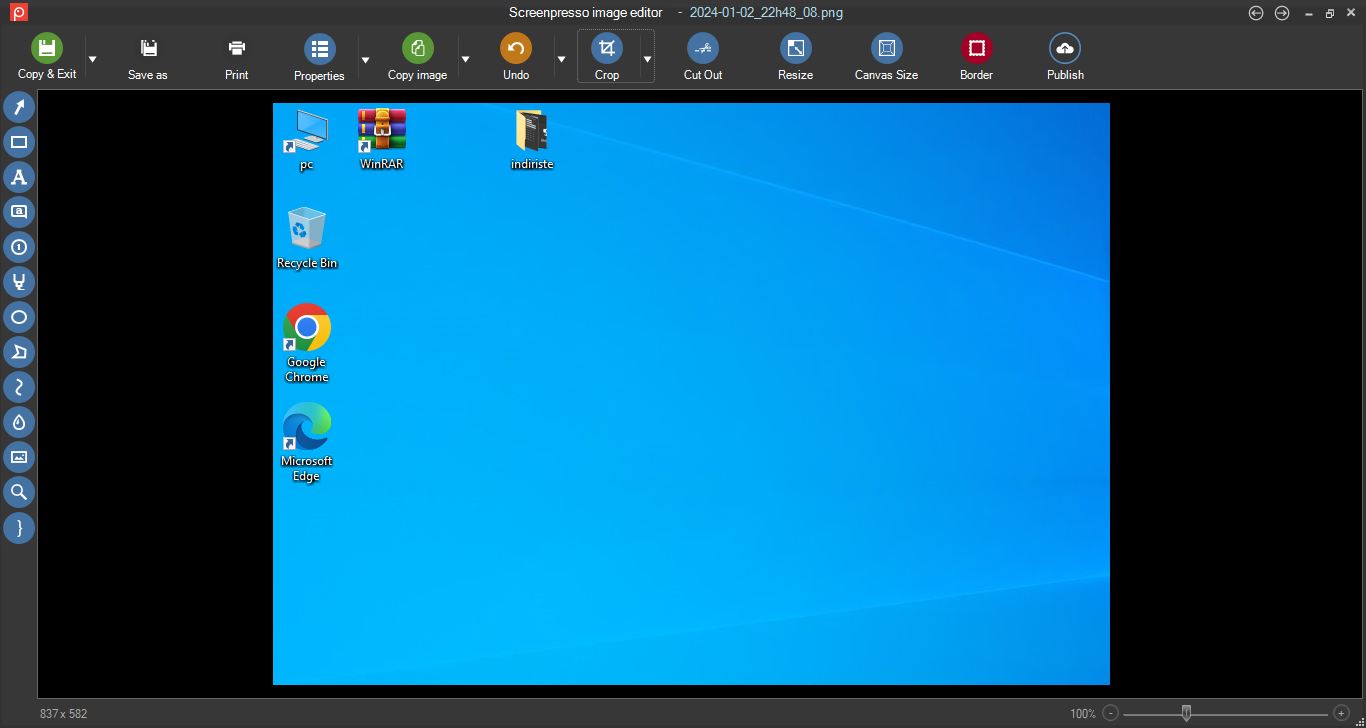Select the Draw rectangle tool

pos(19,142)
